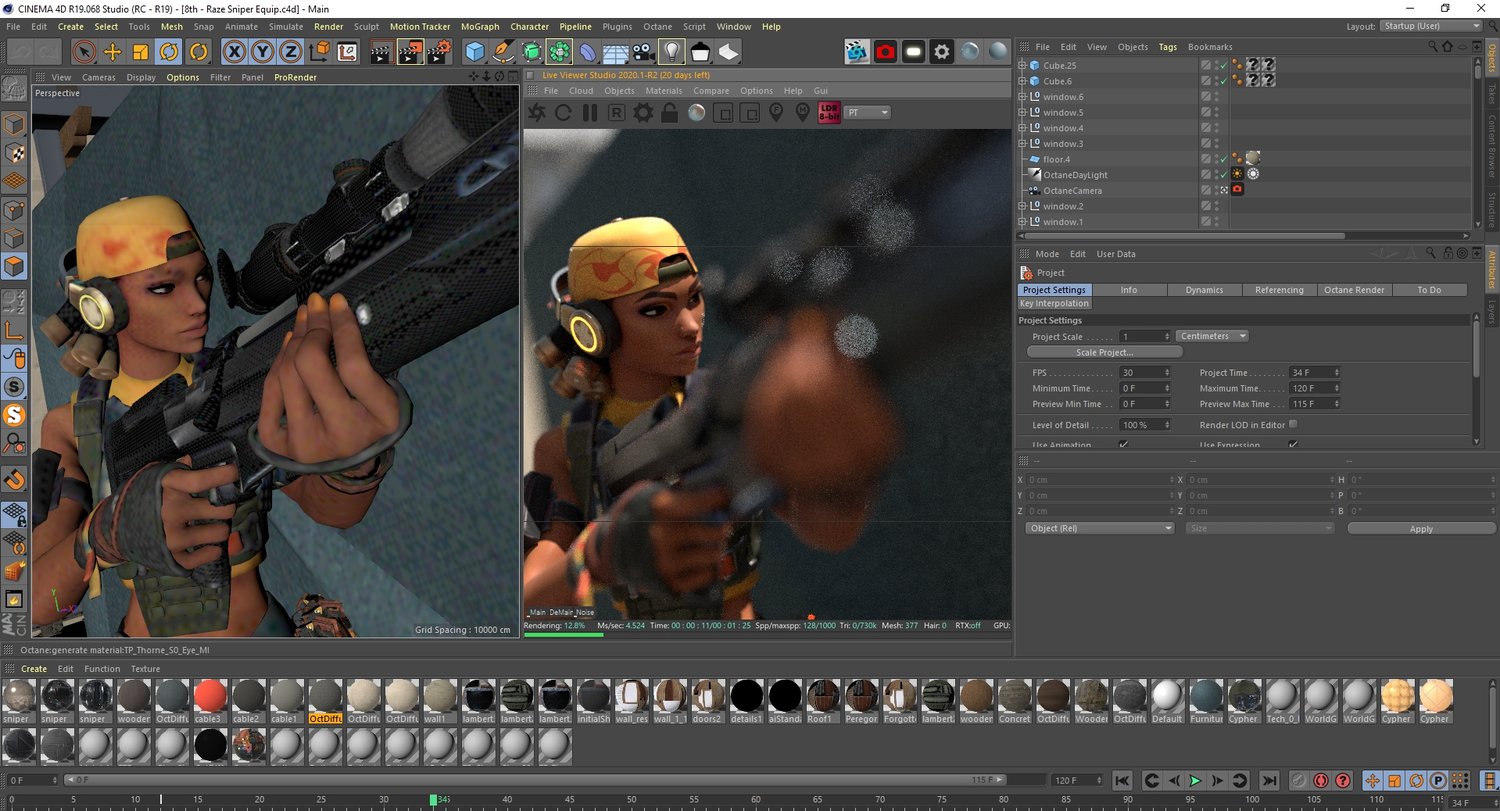This screenshot has width=1500, height=811.
Task: Open the MoGraph menu
Action: pyautogui.click(x=480, y=27)
